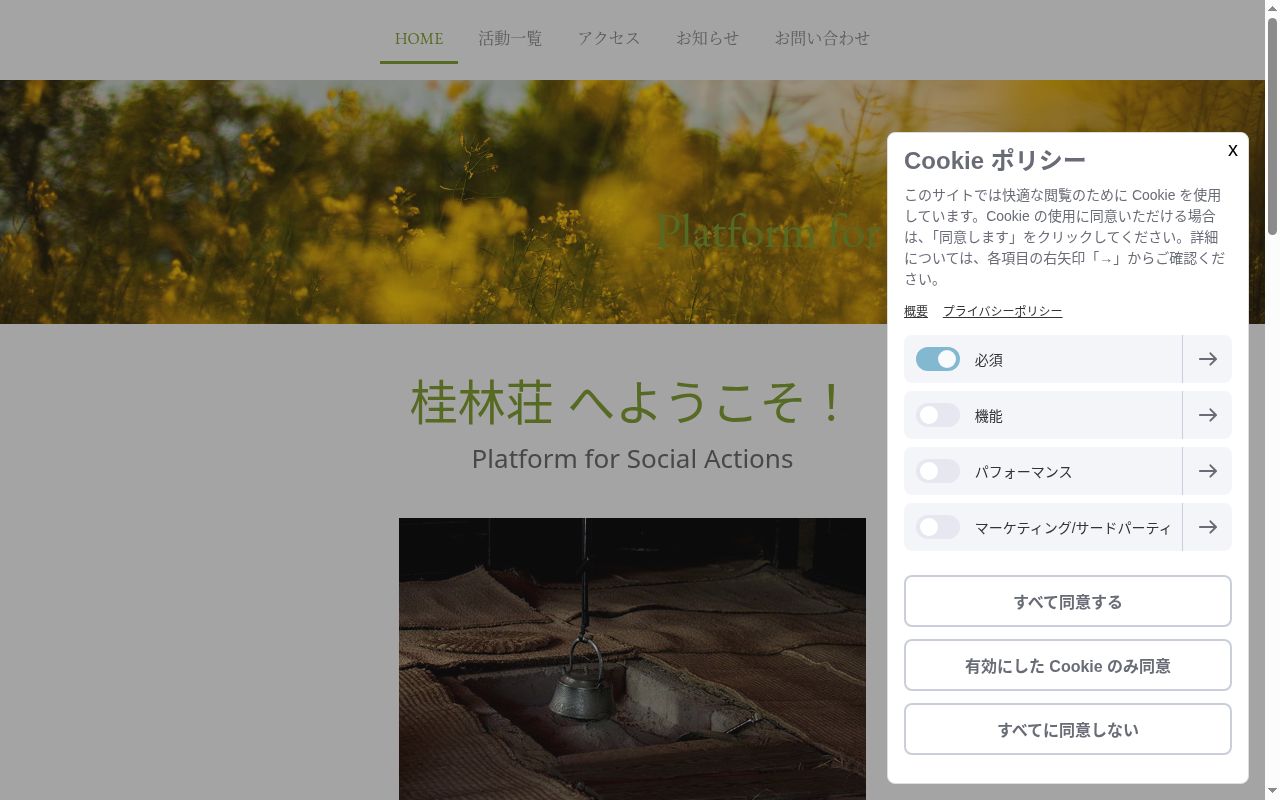
Task: Enable the マーケティング/サードパーティ cookie switch
Action: (938, 527)
